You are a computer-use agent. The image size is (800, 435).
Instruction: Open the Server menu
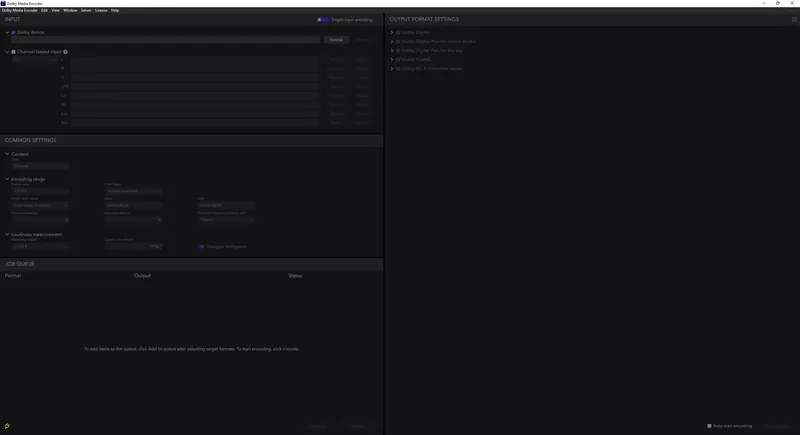[x=86, y=10]
